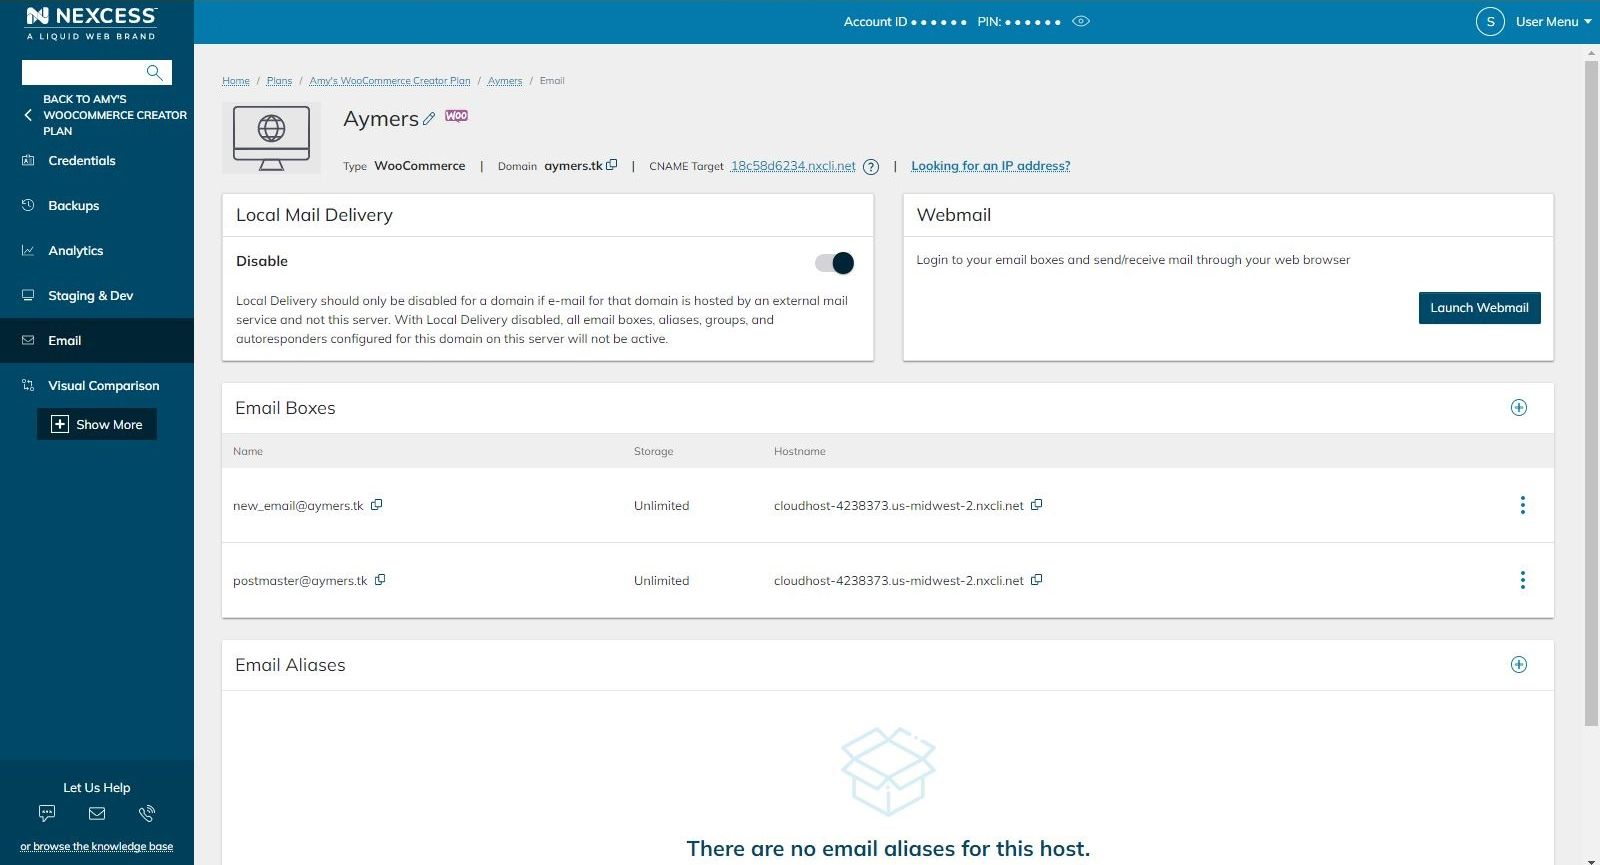The width and height of the screenshot is (1600, 865).
Task: Click the search magnifier icon in sidebar
Action: [154, 72]
